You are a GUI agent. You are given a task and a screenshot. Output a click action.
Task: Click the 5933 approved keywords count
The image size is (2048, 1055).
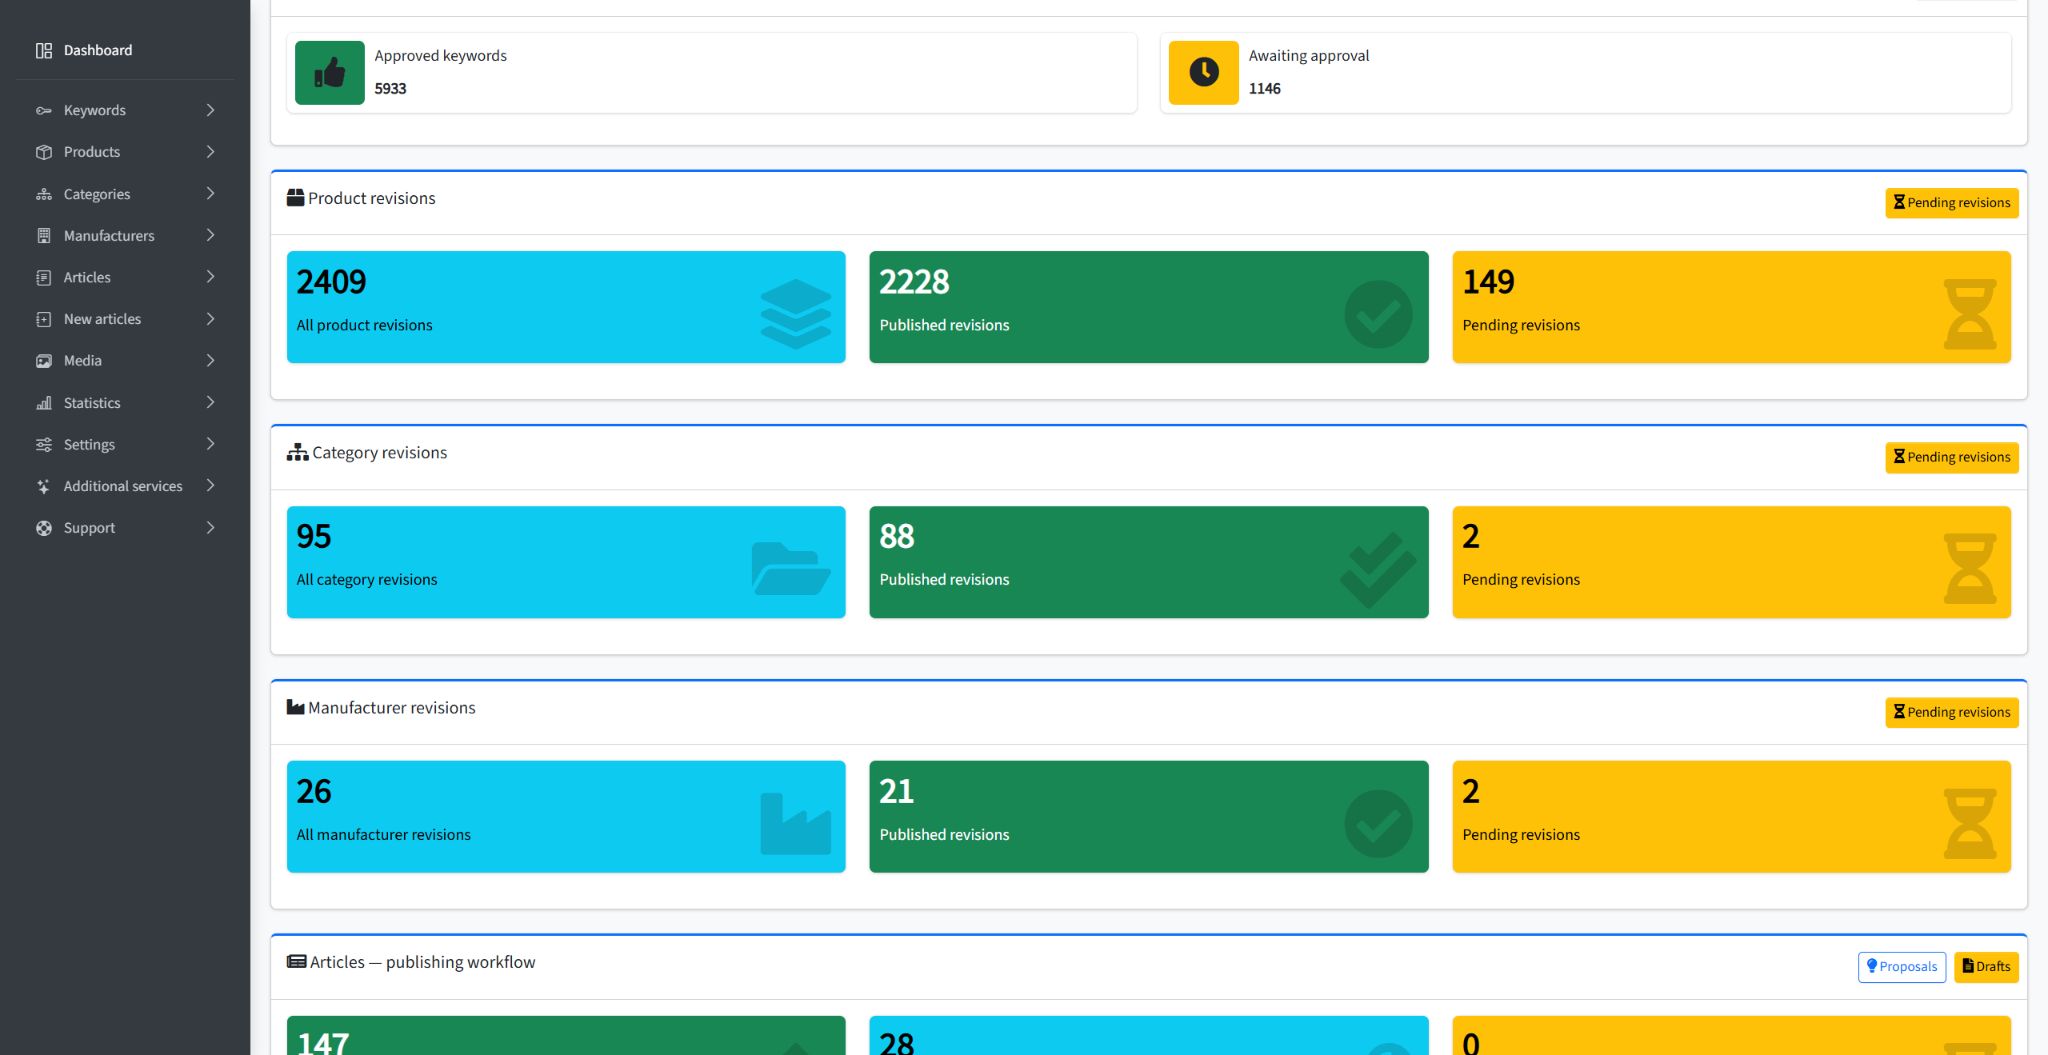point(390,88)
